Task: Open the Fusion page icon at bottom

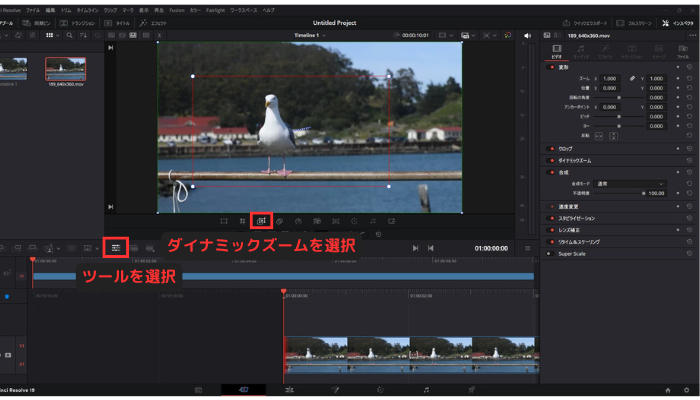Action: [335, 390]
